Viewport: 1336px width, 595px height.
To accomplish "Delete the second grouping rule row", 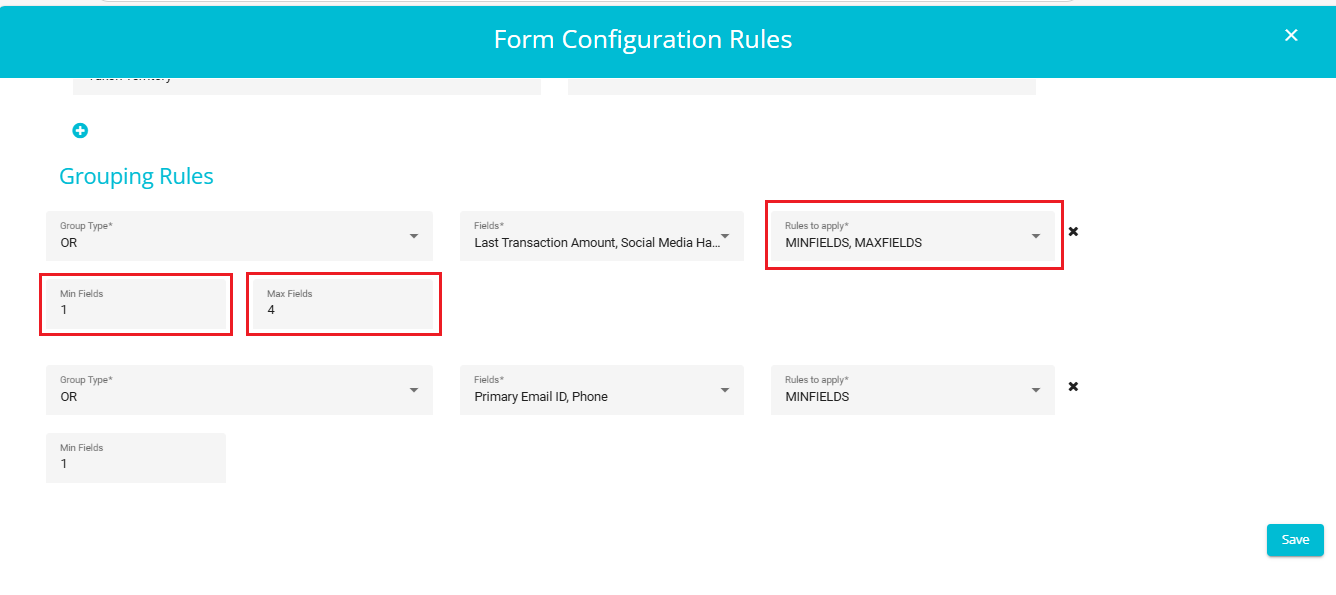I will pyautogui.click(x=1073, y=386).
